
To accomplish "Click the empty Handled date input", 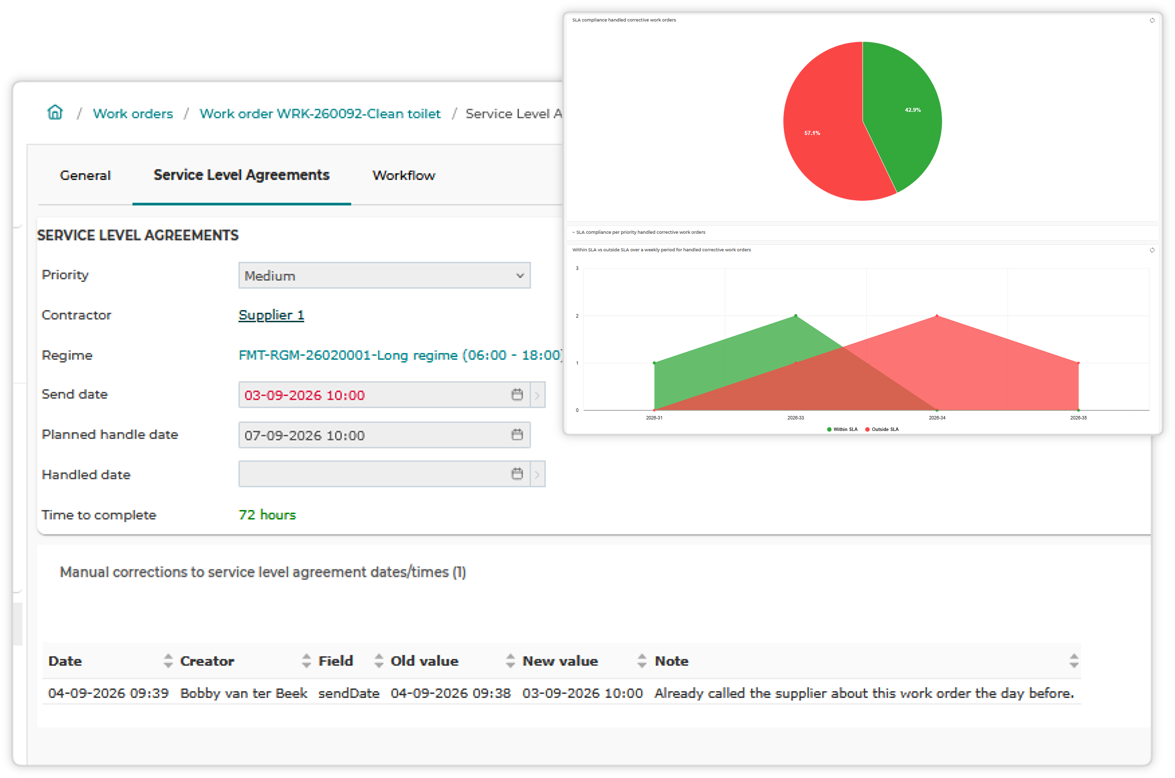I will (x=384, y=474).
